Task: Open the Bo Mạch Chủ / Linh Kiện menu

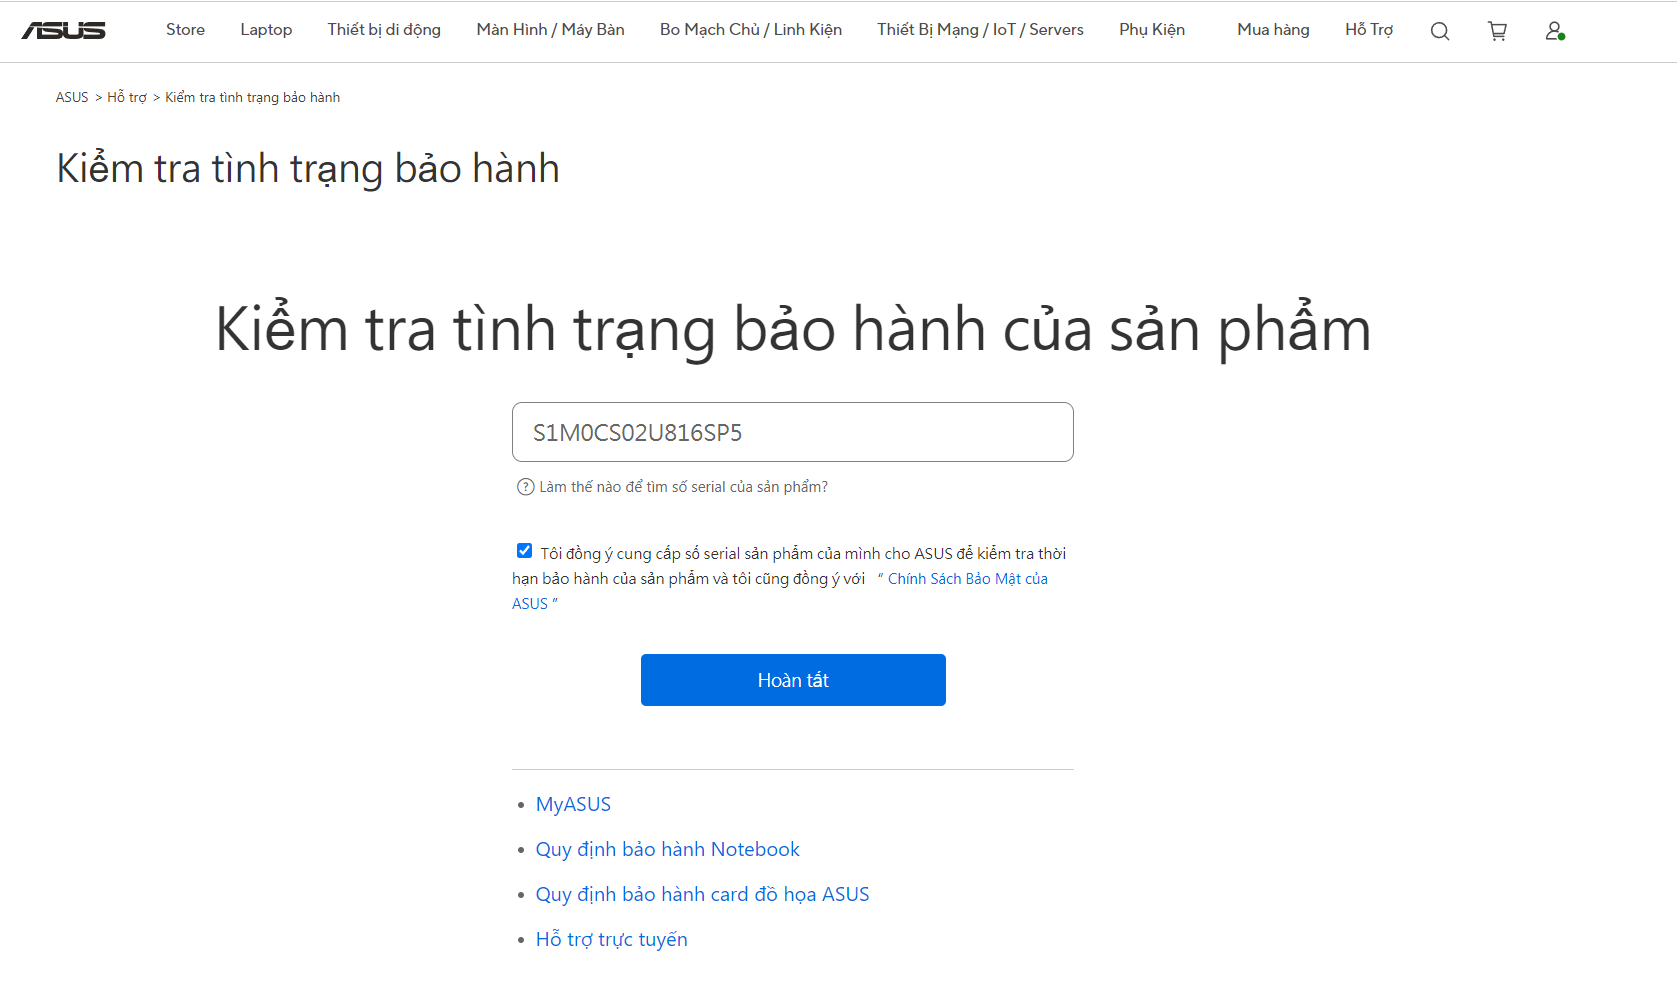Action: tap(751, 30)
